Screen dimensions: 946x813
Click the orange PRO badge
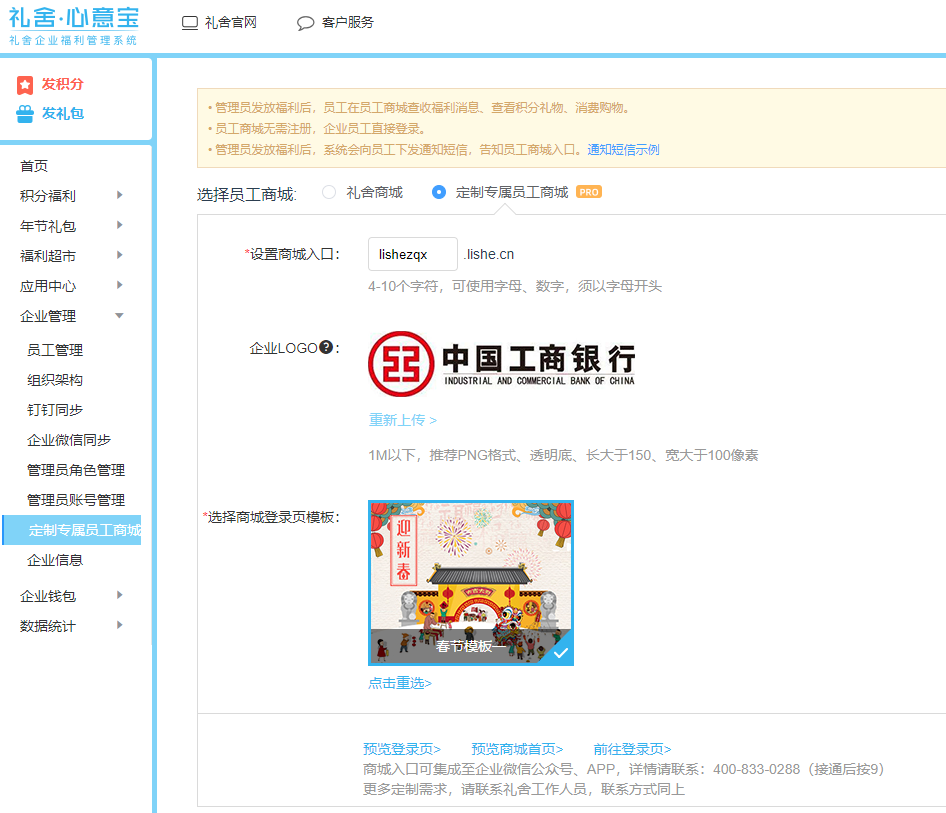589,192
